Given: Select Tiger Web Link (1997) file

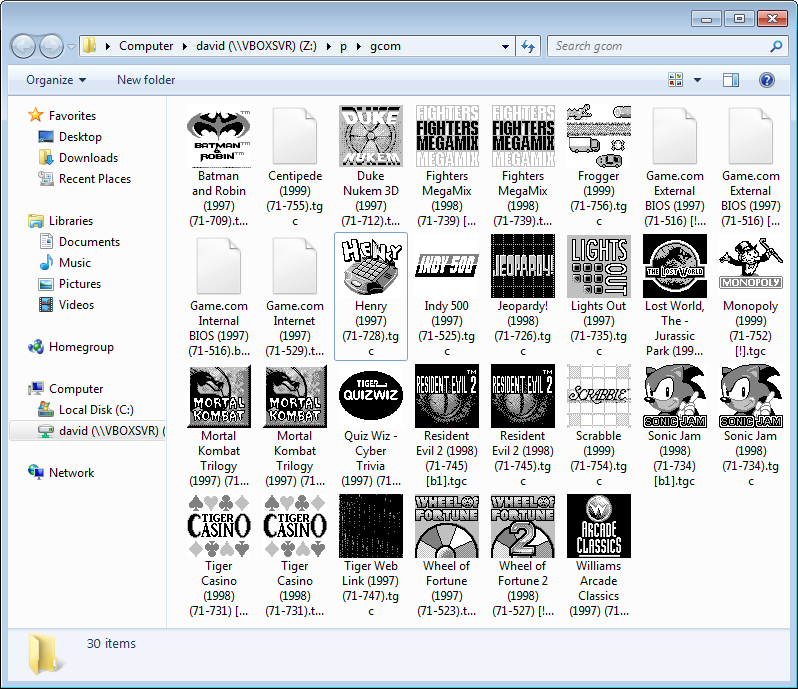Looking at the screenshot, I should [370, 556].
